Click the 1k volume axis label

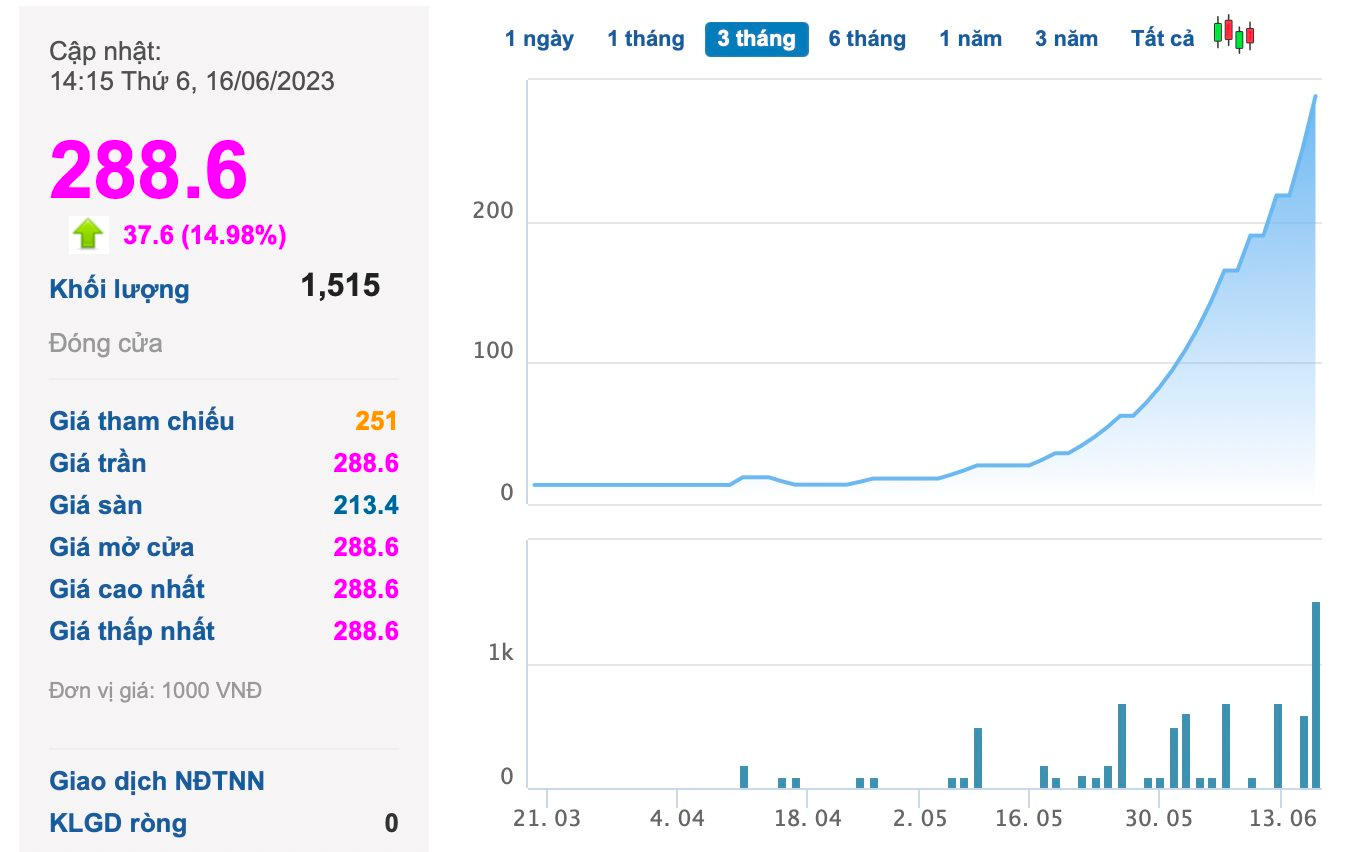(x=500, y=654)
